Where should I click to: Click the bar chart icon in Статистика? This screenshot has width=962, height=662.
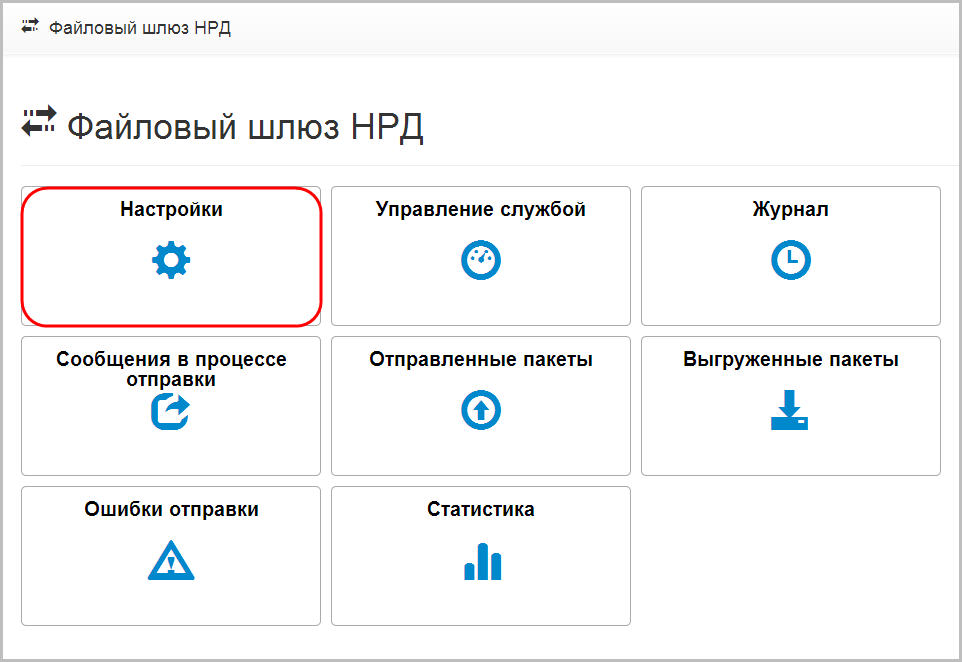(483, 561)
